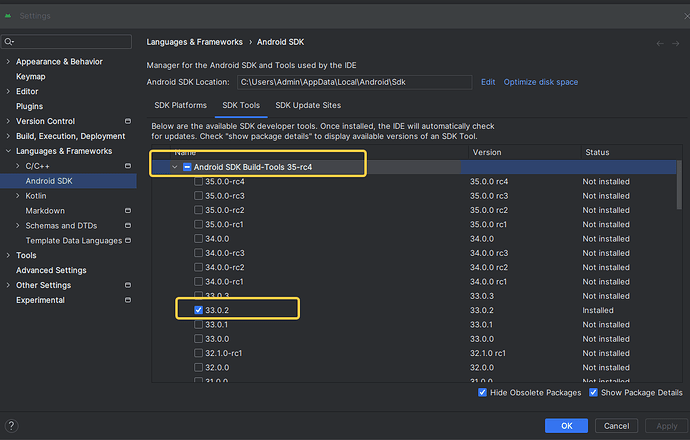Click version cell '34.0.0 rc1'
Screen dimensions: 690x440
click(x=488, y=282)
